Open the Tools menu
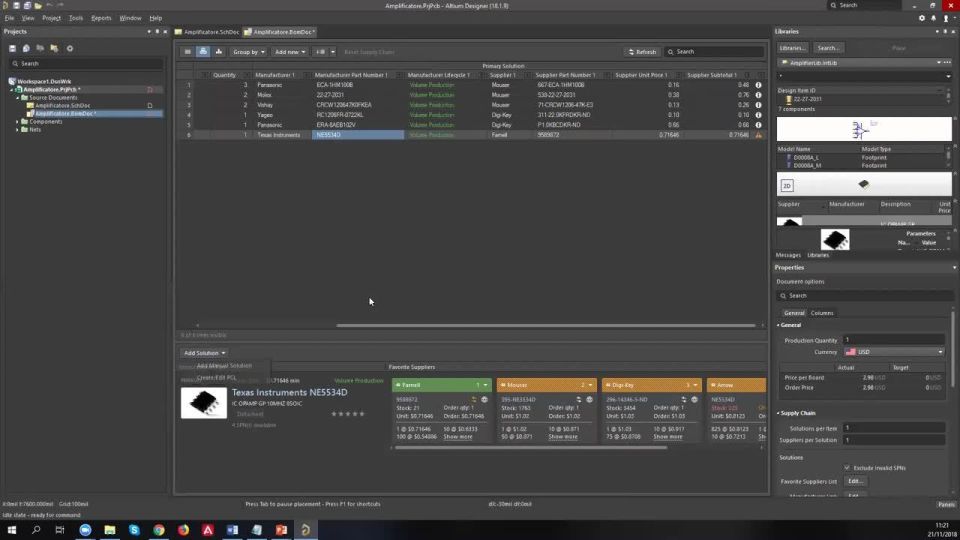960x540 pixels. coord(76,18)
